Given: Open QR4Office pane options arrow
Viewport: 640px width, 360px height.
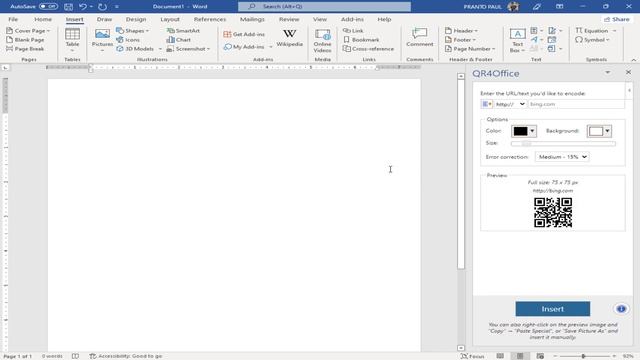Looking at the screenshot, I should tap(608, 72).
